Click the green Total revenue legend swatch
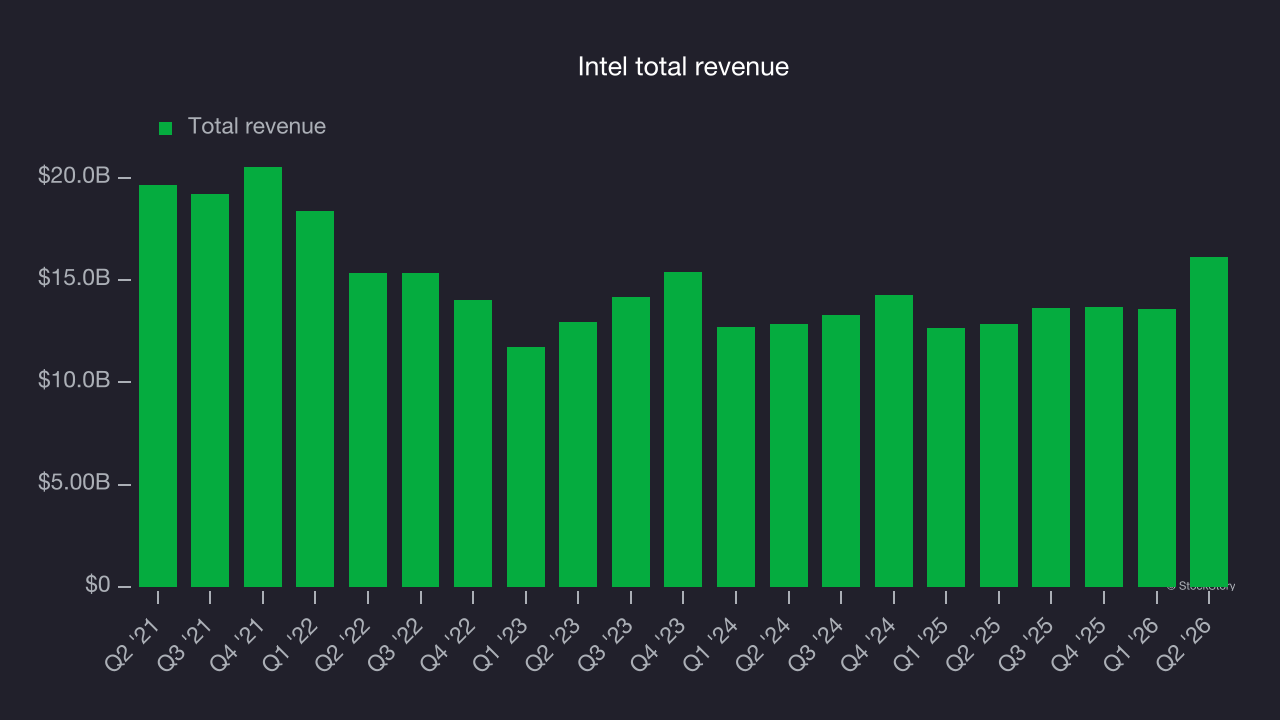 (166, 128)
